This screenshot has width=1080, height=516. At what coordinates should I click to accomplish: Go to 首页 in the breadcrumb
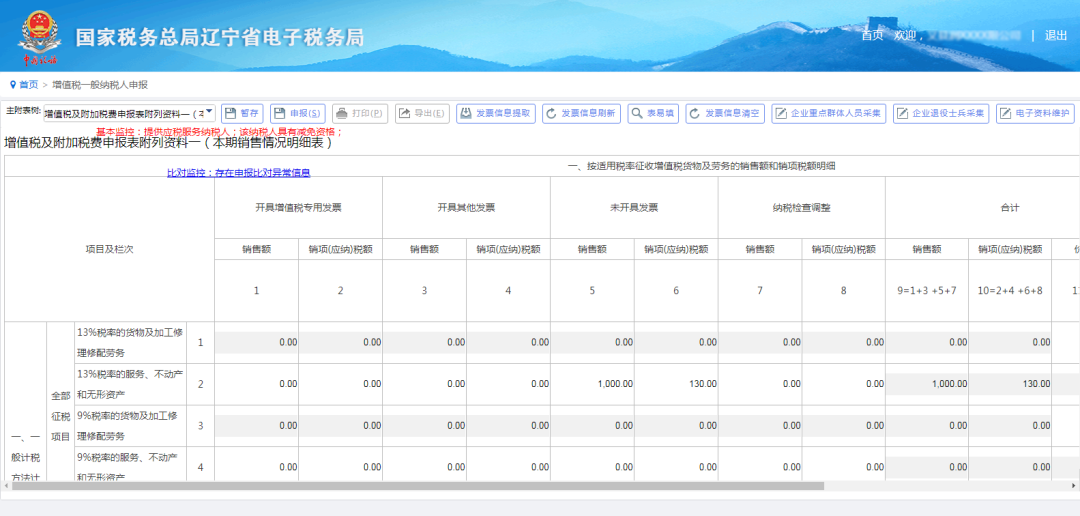[x=29, y=85]
